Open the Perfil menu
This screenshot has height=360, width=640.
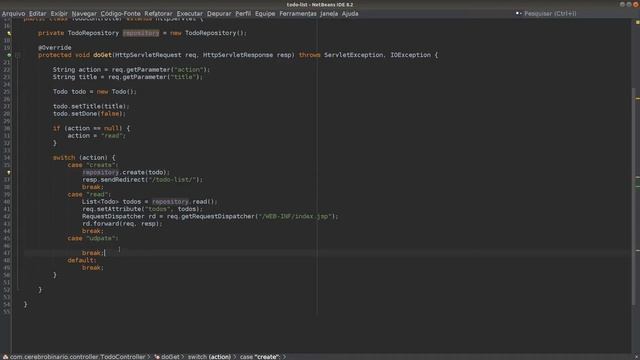(x=243, y=13)
